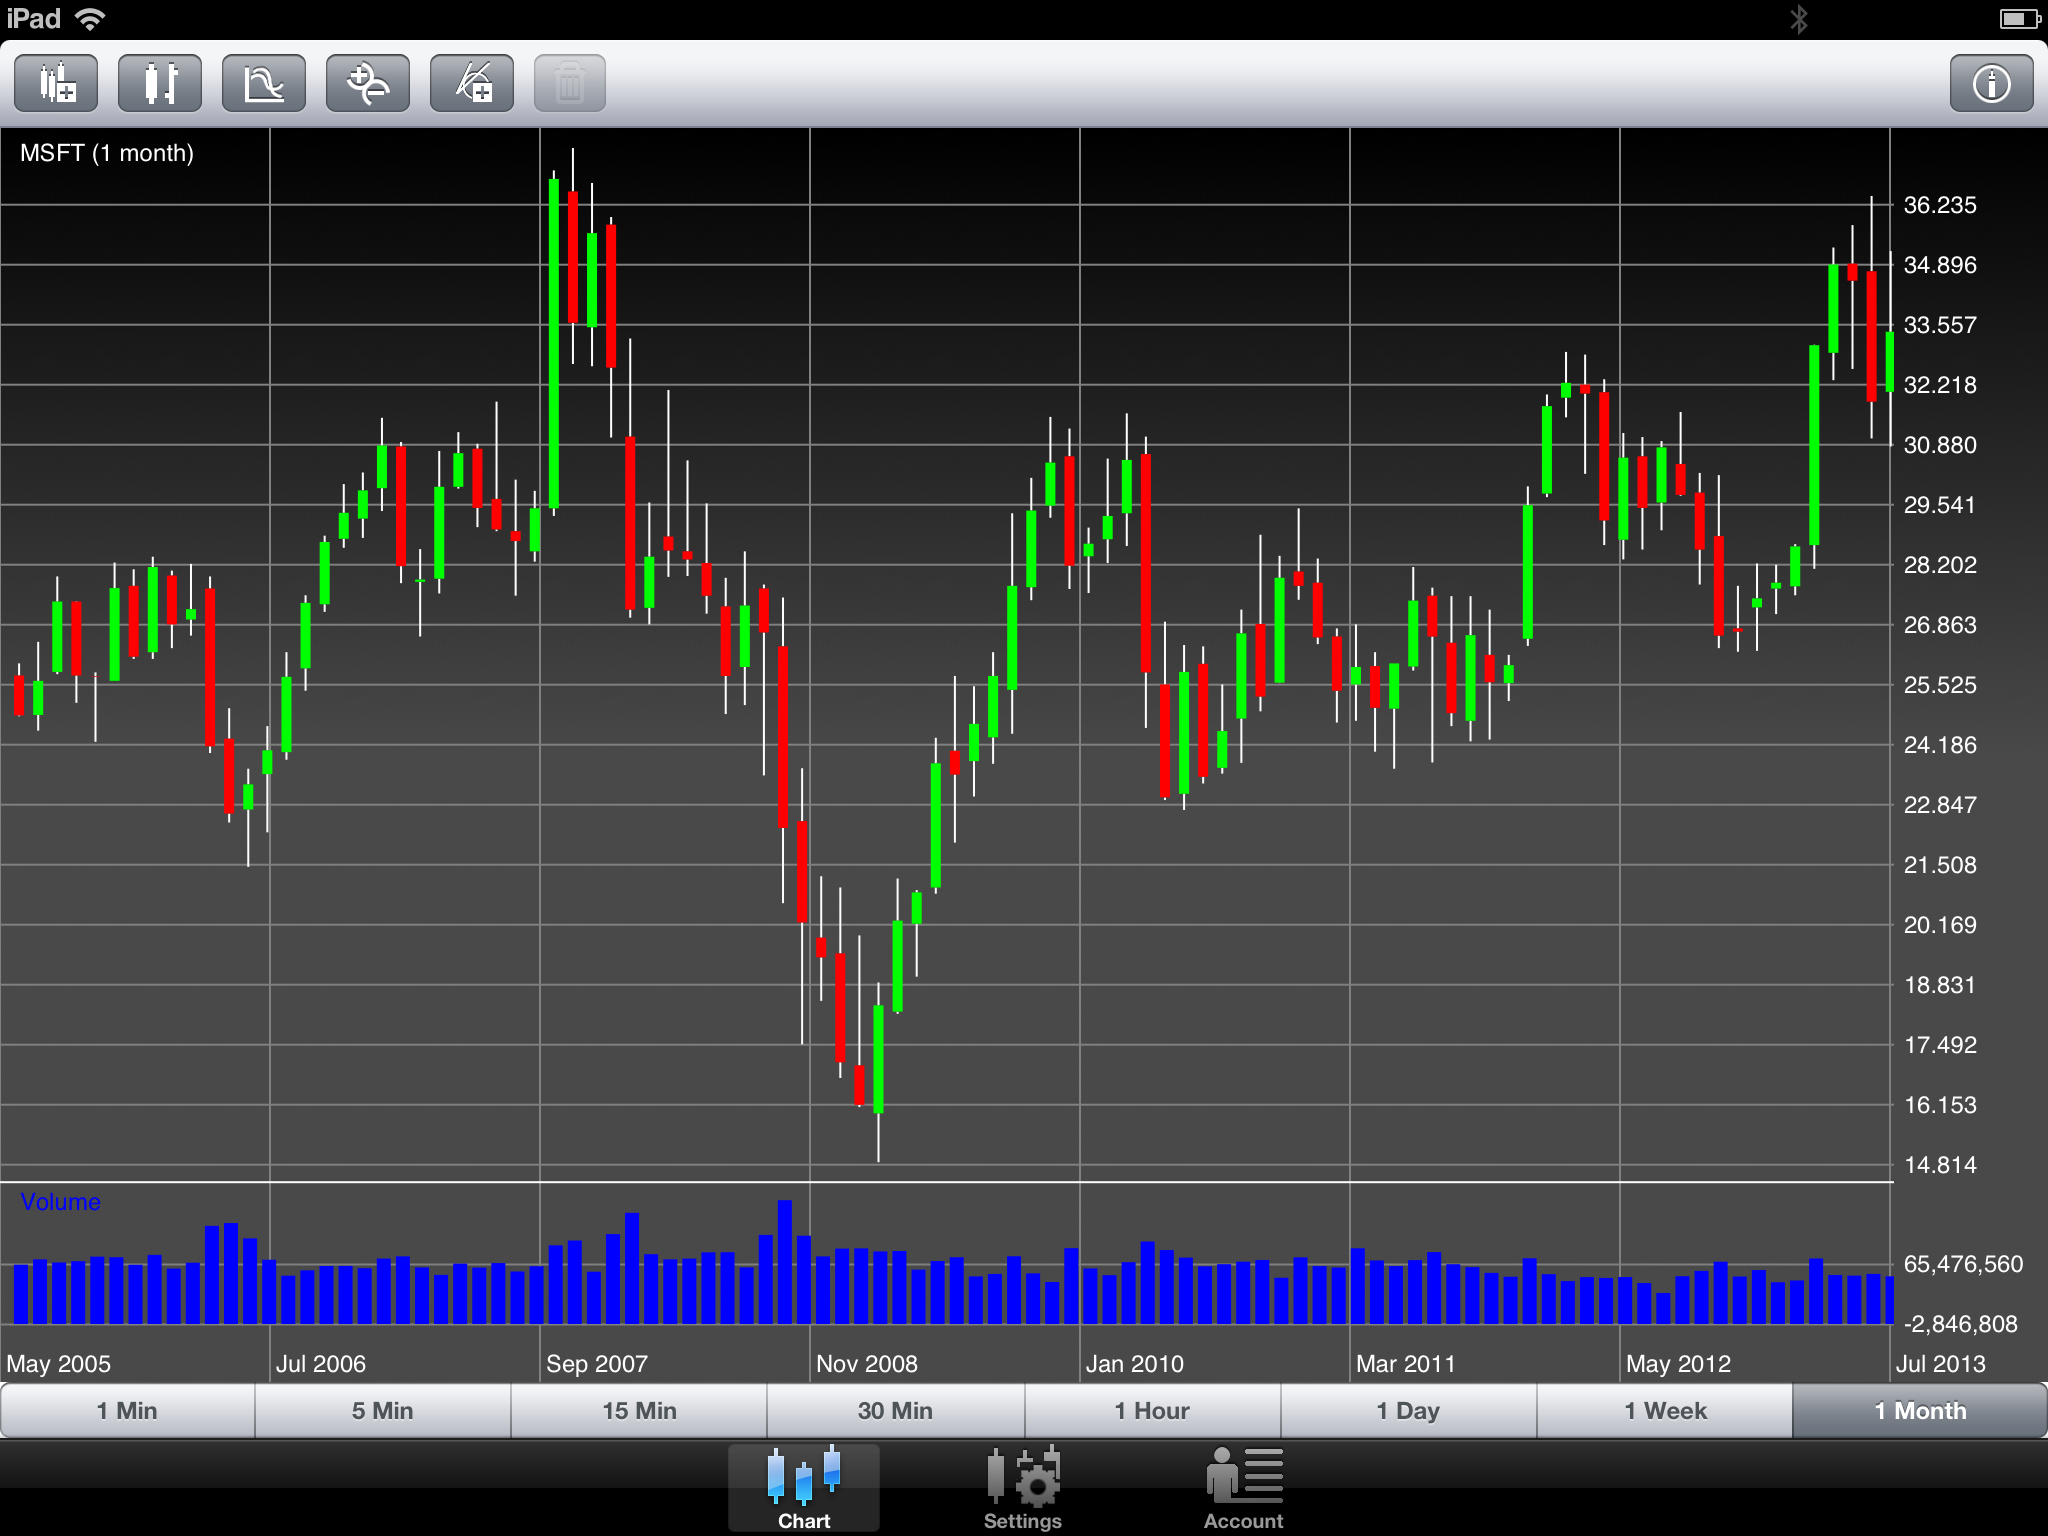Switch to the Account tab

coord(1243,1487)
